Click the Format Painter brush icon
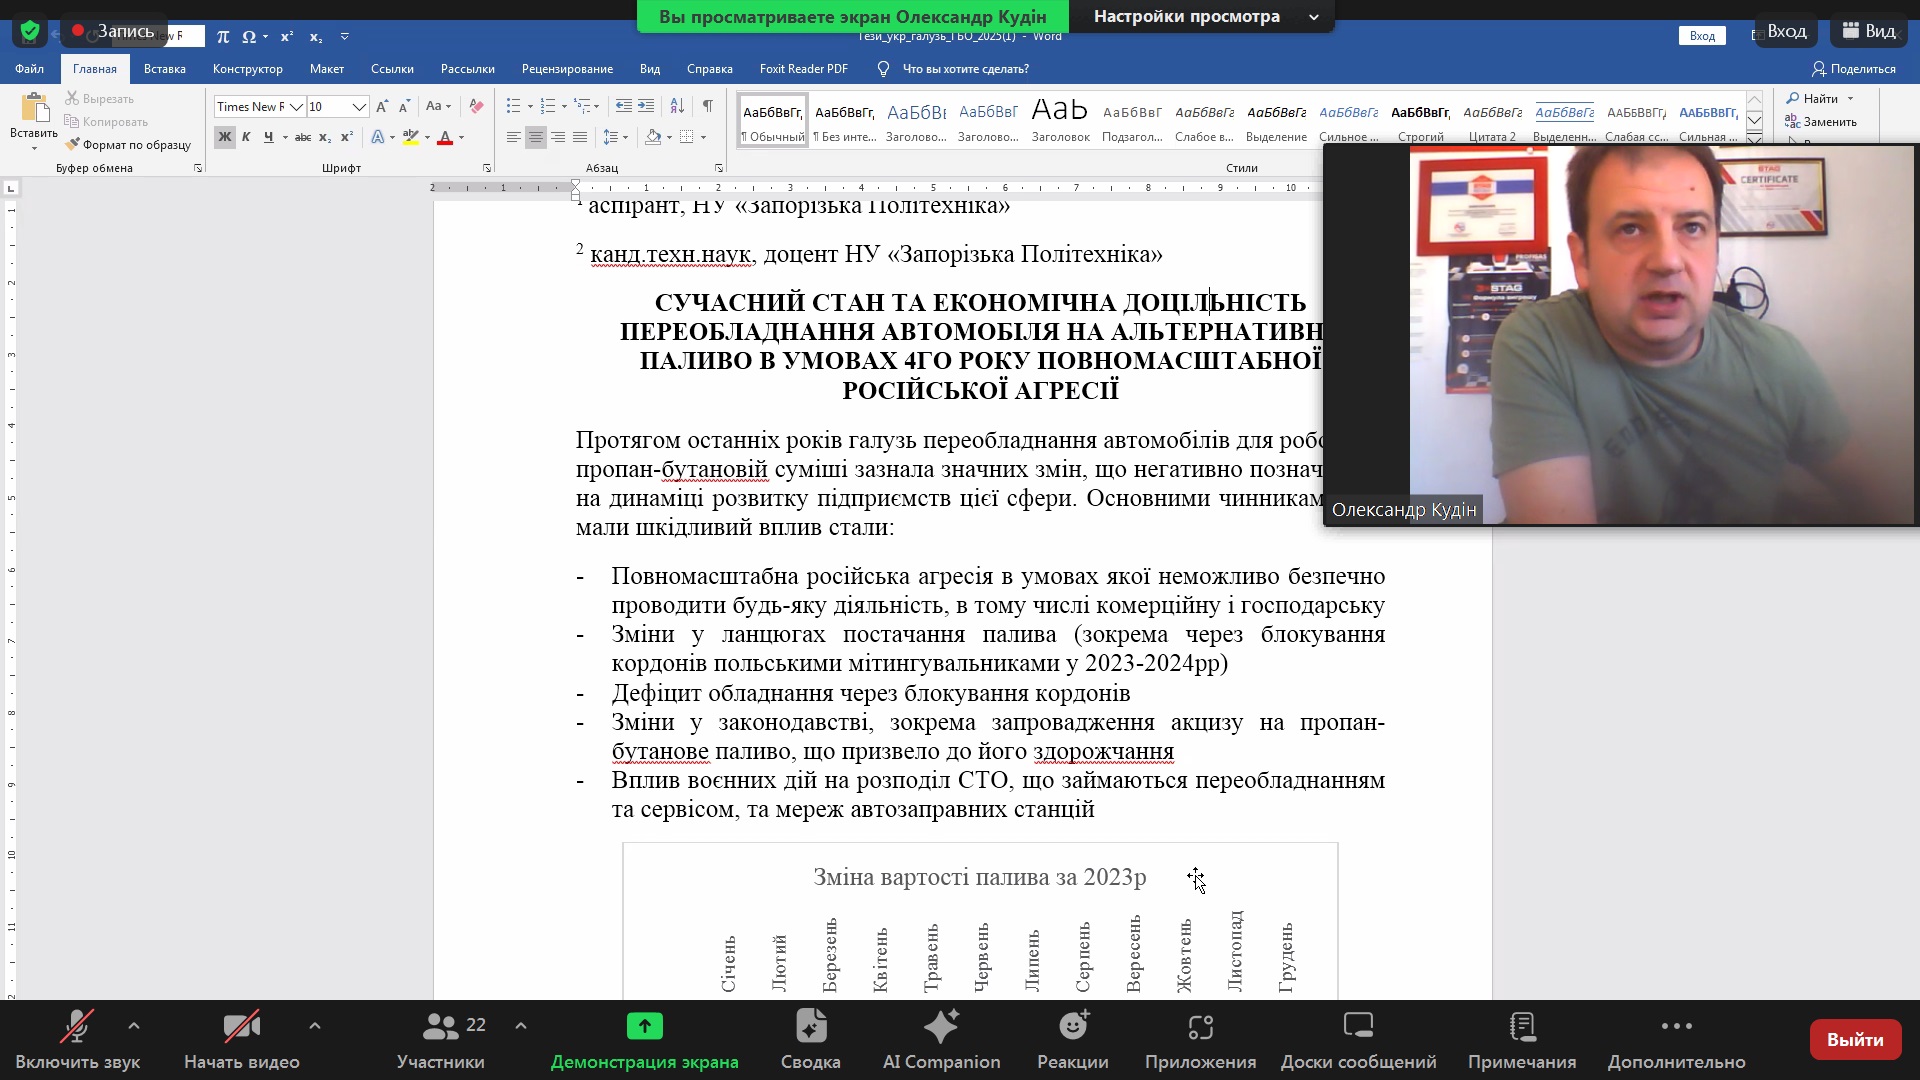Image resolution: width=1920 pixels, height=1080 pixels. 72,145
